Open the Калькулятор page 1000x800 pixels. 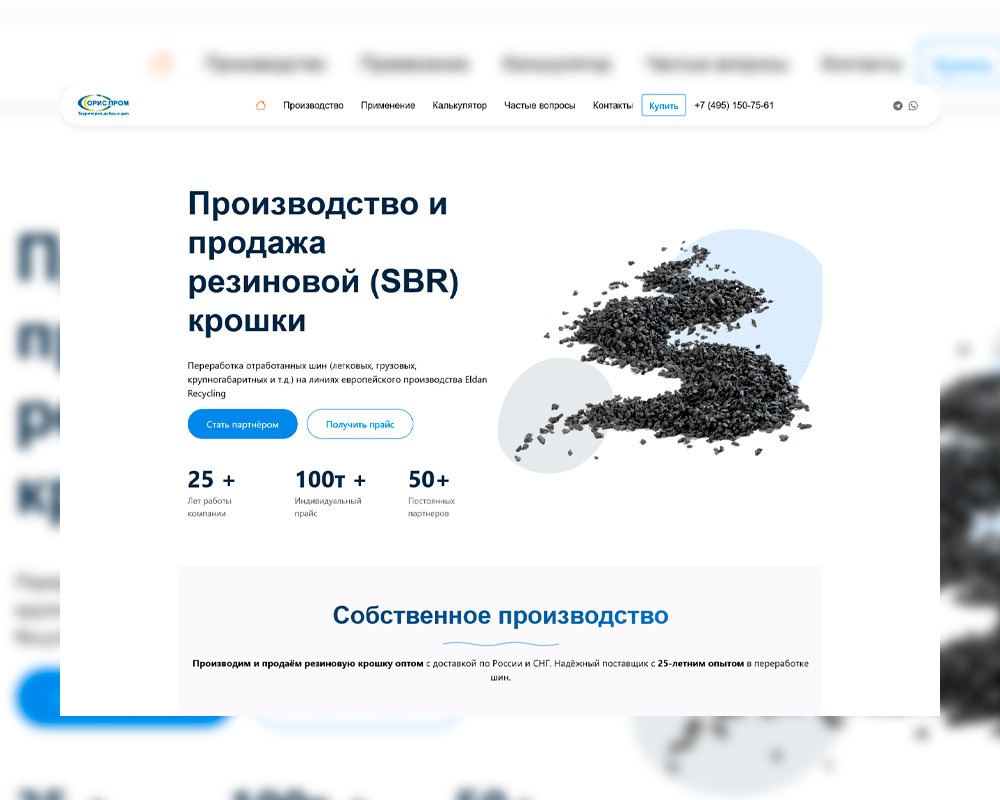tap(459, 105)
